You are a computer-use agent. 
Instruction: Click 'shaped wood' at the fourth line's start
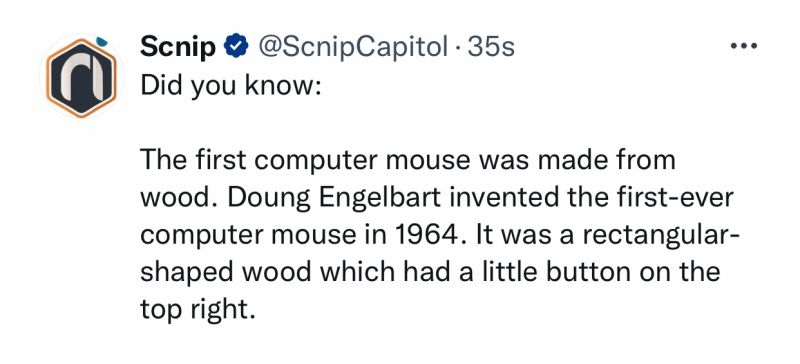click(226, 274)
